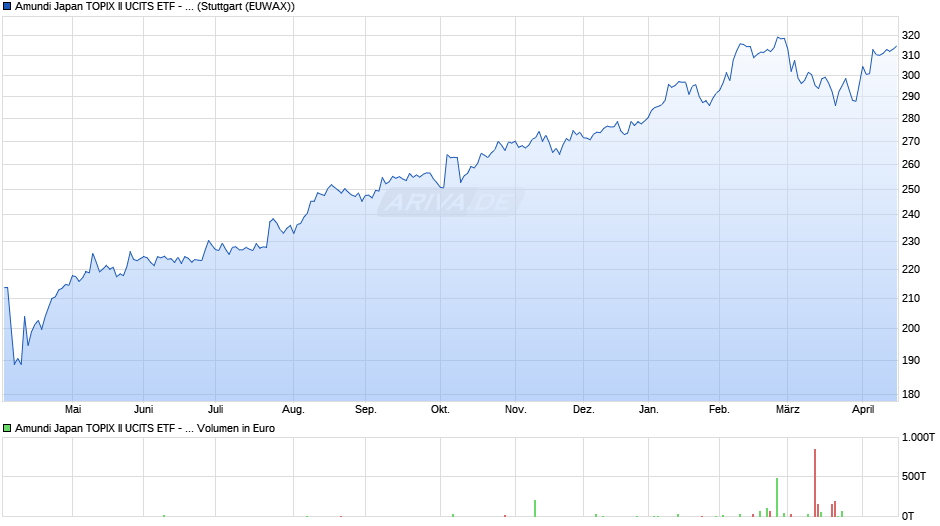Click the 0T volume axis label
The width and height of the screenshot is (940, 526).
tap(908, 516)
